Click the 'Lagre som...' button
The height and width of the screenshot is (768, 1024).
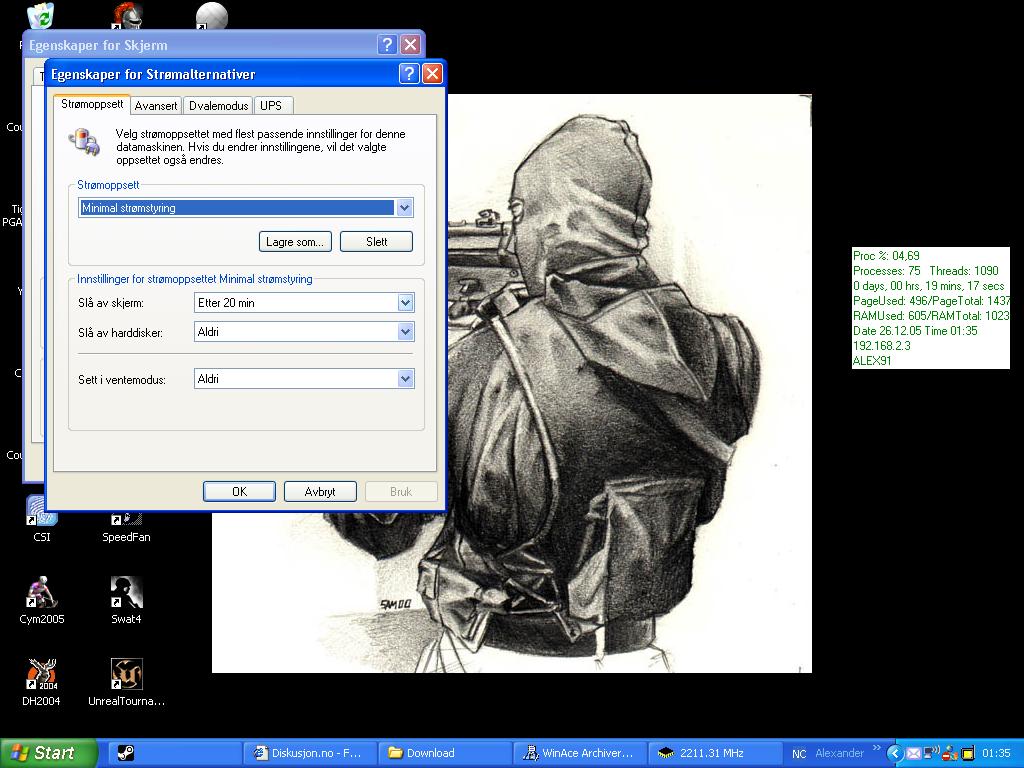[x=295, y=242]
